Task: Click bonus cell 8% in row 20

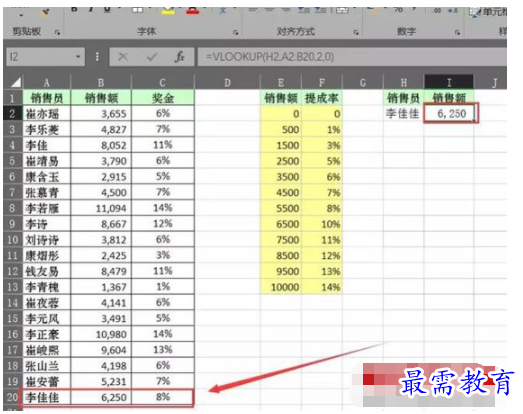Action: 163,397
